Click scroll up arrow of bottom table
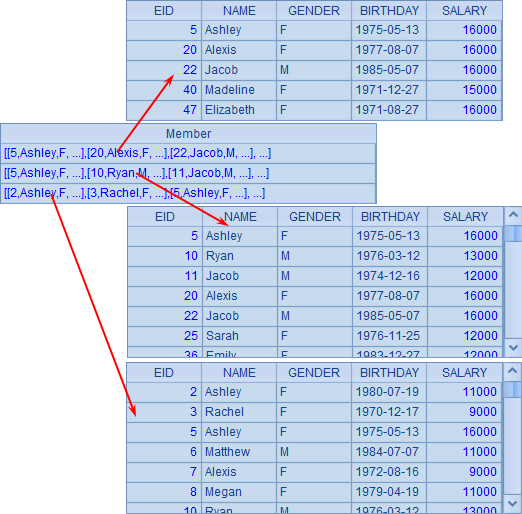Image resolution: width=522 pixels, height=514 pixels. click(513, 371)
